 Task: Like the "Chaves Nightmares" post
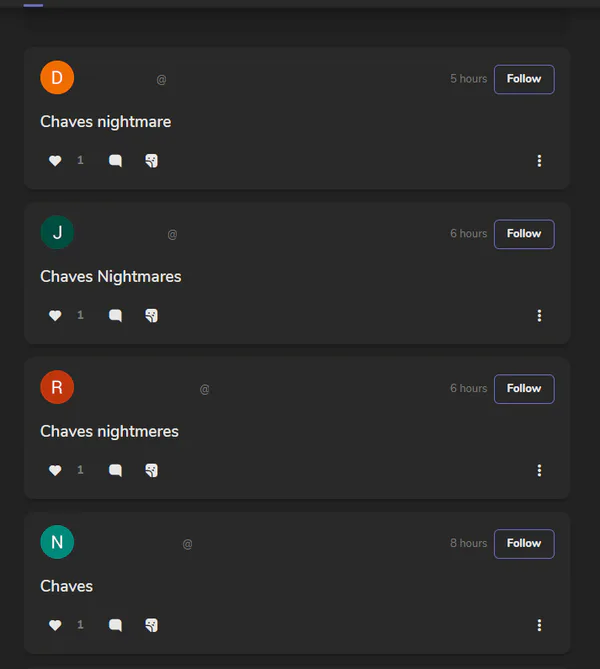(55, 316)
